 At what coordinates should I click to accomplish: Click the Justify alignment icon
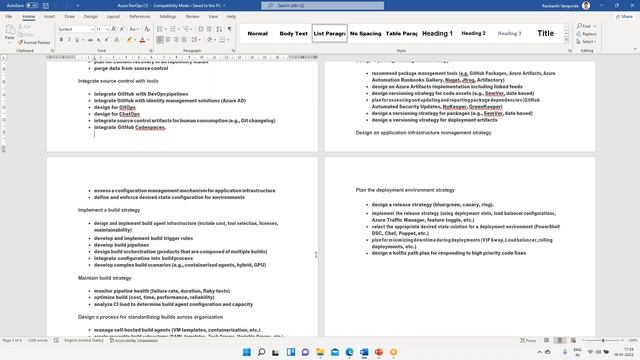(x=184, y=40)
